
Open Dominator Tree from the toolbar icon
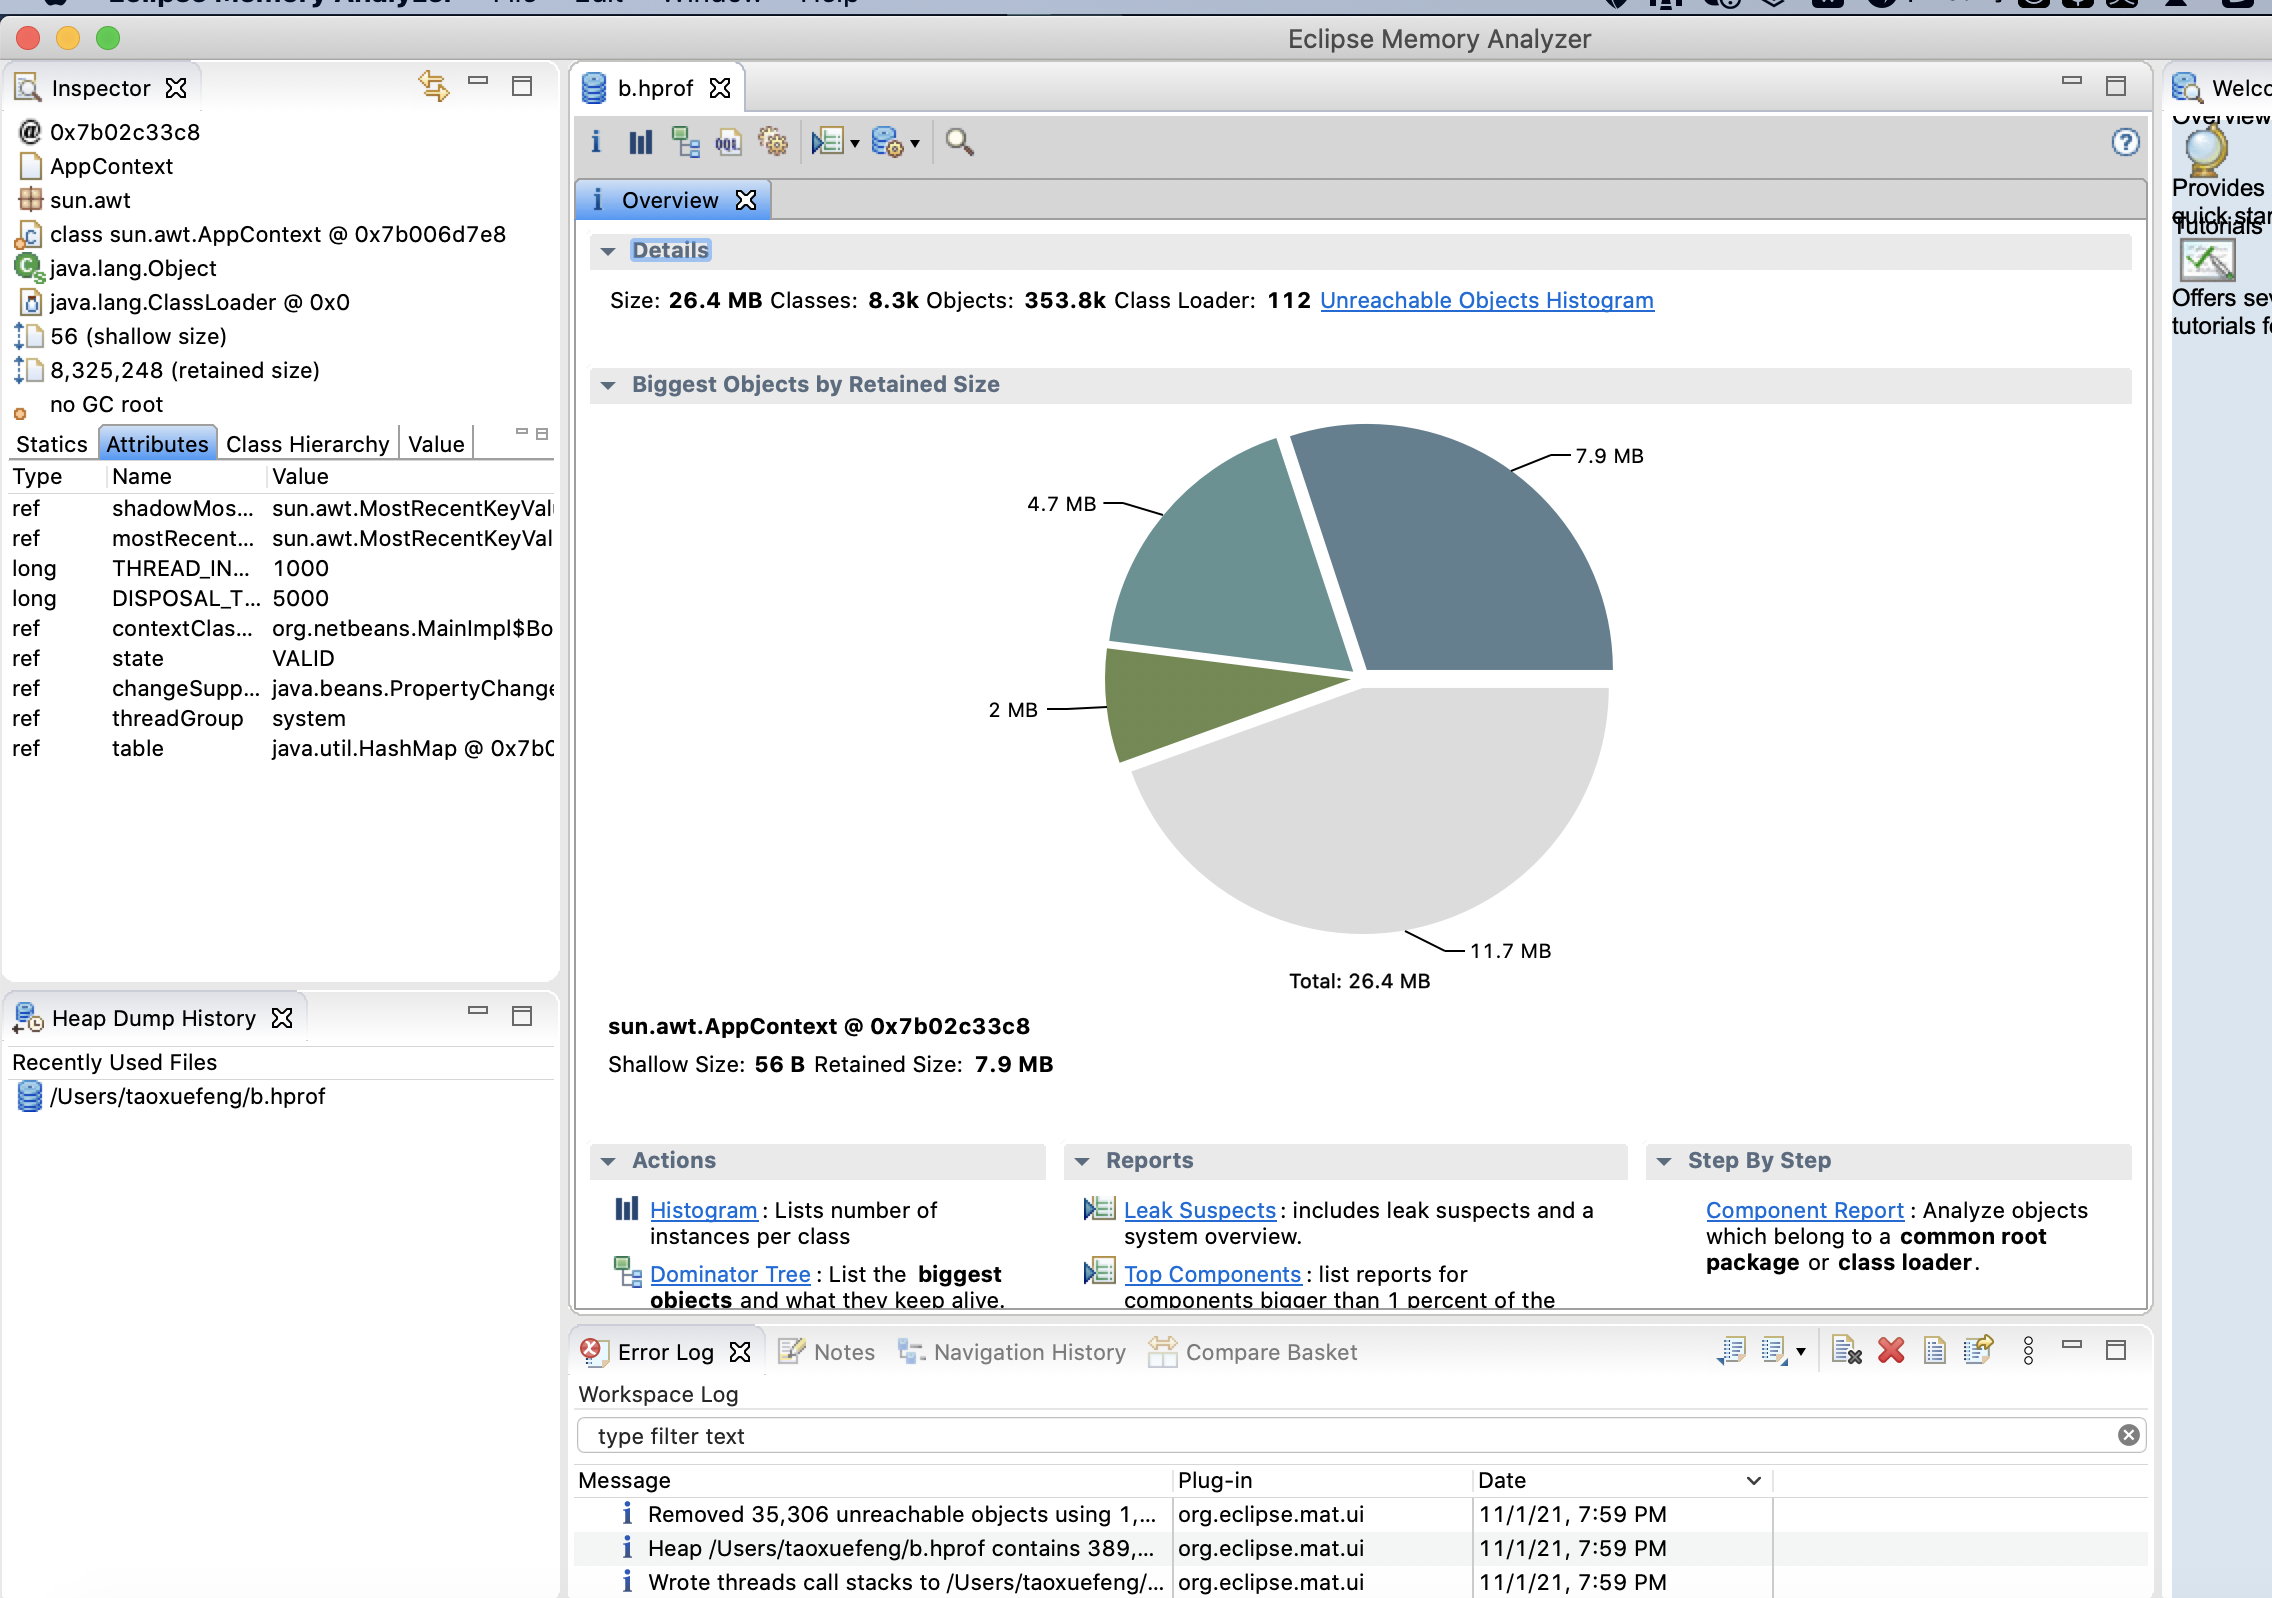pos(685,142)
